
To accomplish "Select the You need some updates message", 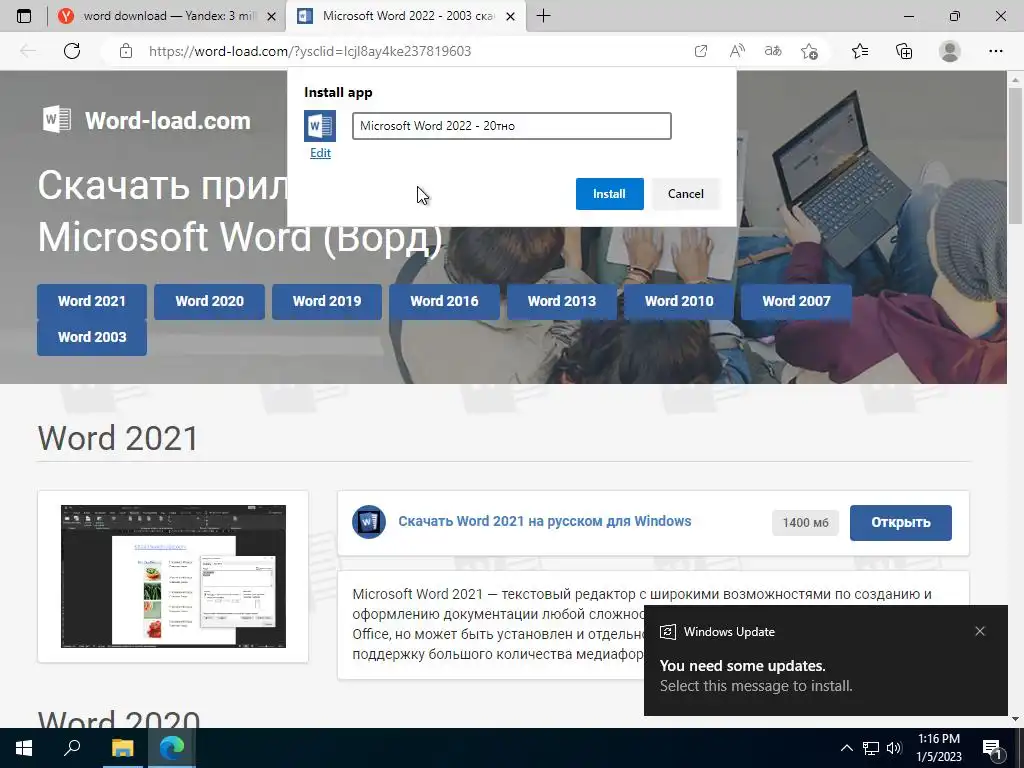I will 743,665.
